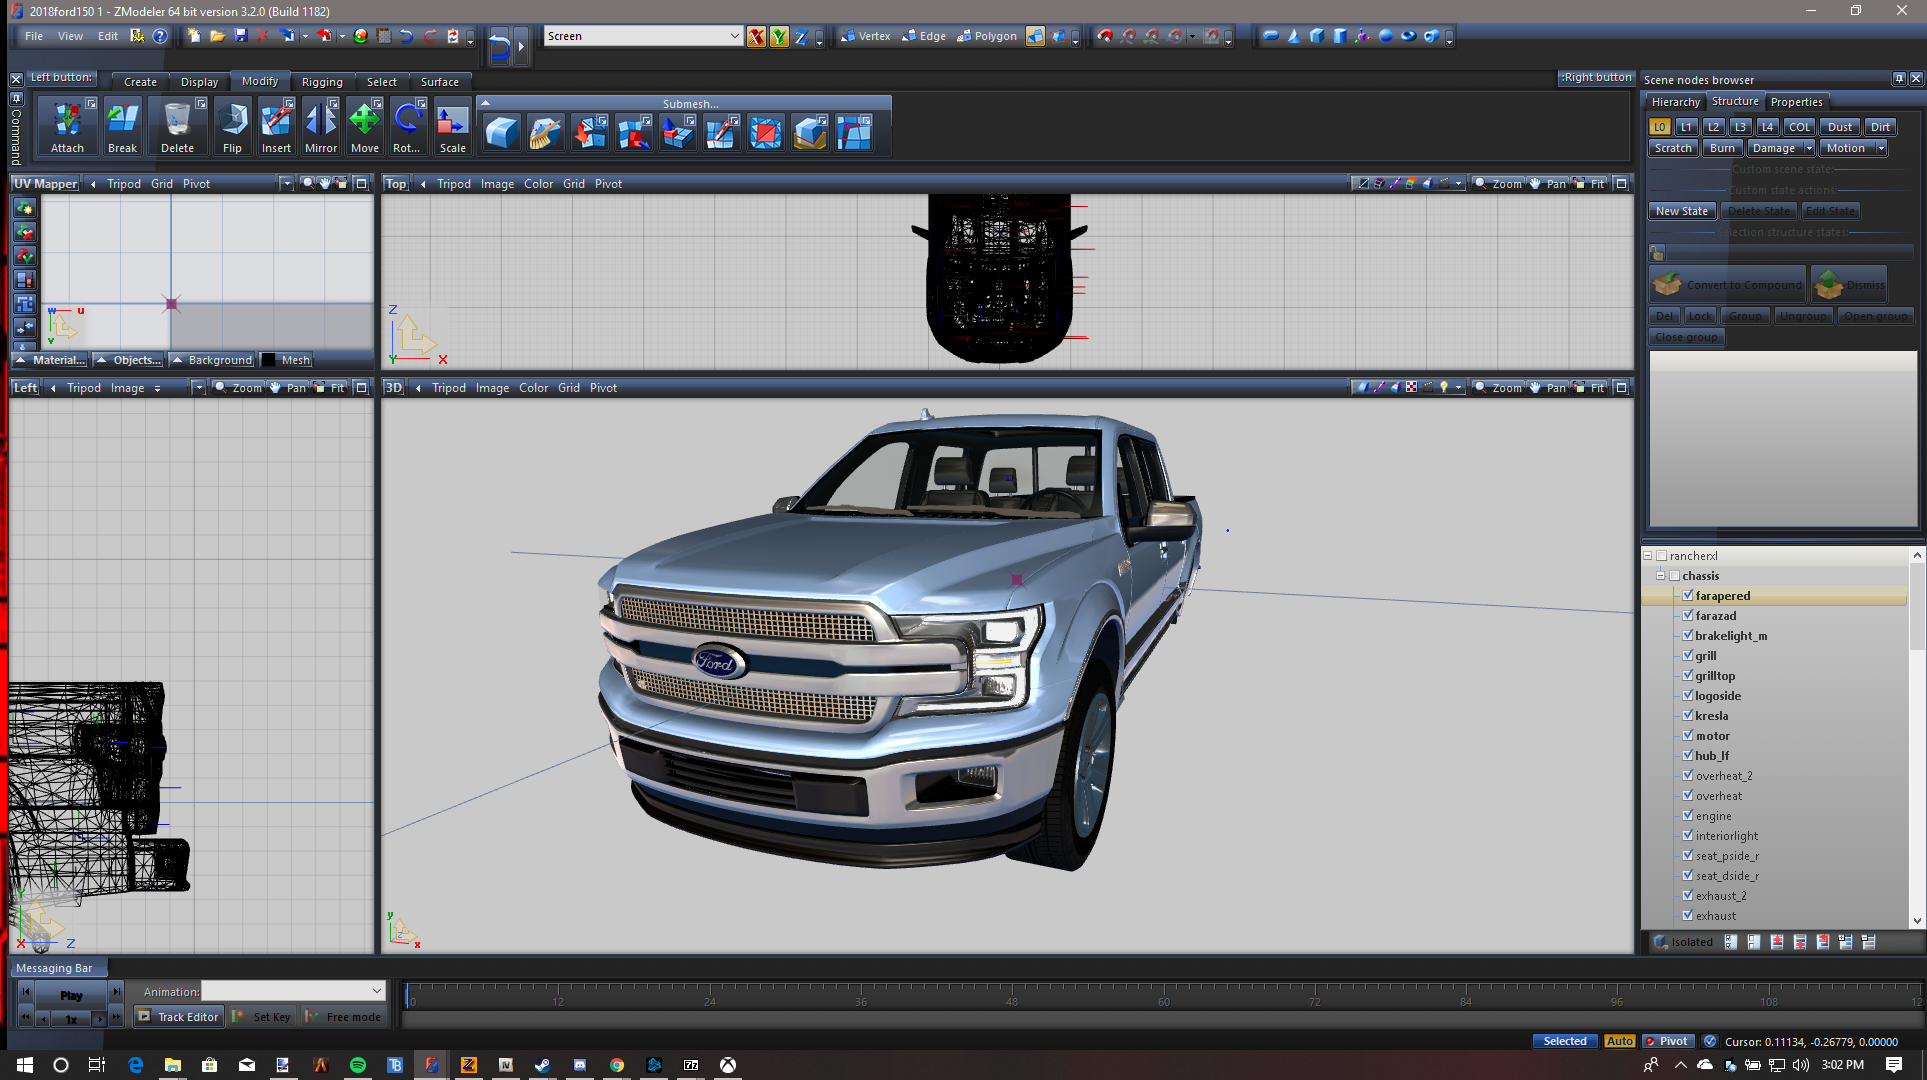Collapse the chassis tree node
This screenshot has height=1080, width=1927.
[1661, 576]
